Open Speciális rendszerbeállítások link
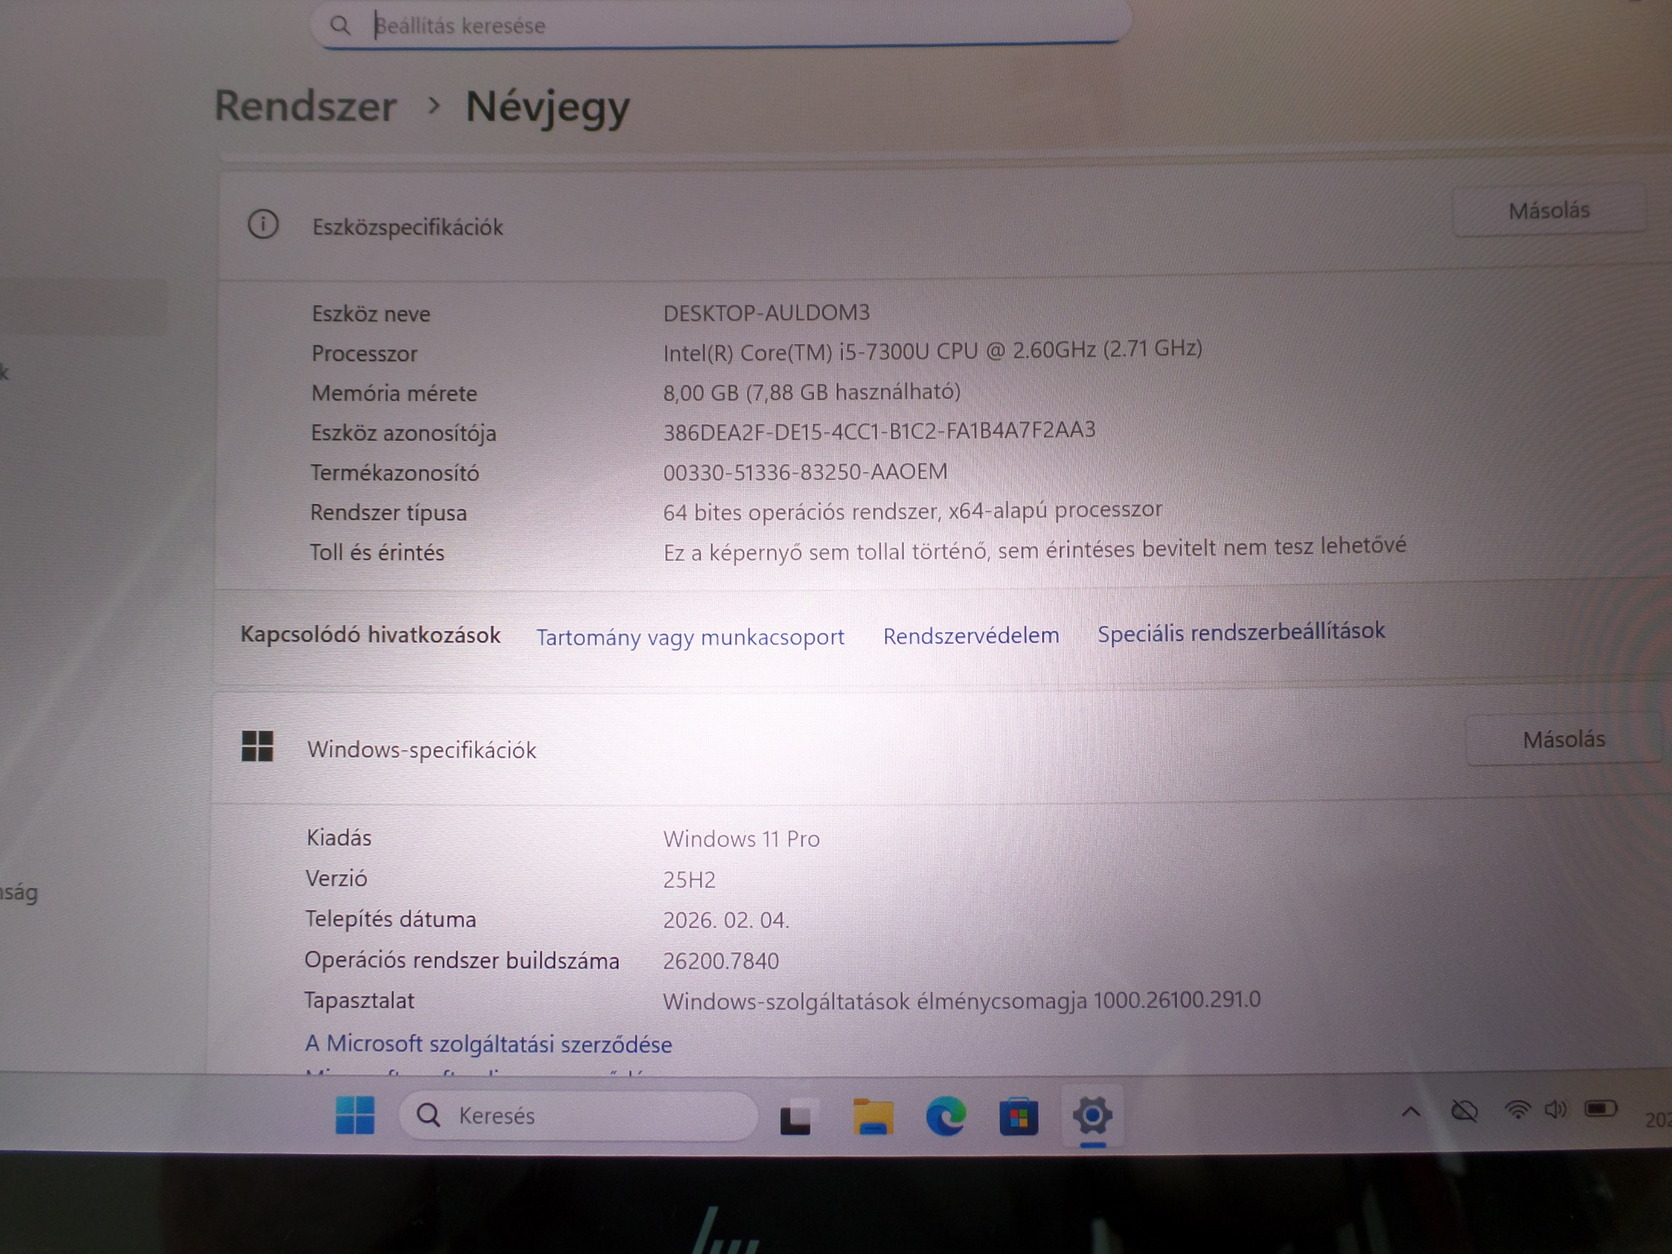 click(x=1241, y=632)
